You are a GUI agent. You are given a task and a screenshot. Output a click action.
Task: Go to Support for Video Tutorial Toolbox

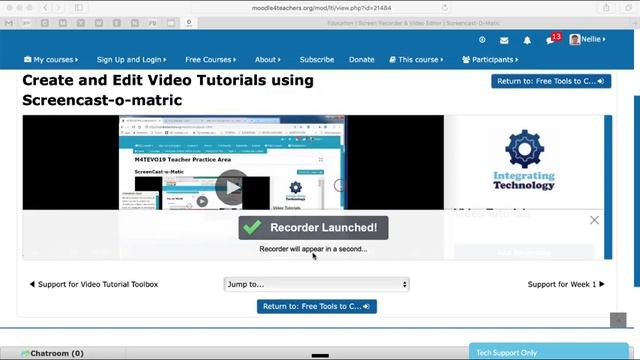pos(94,284)
